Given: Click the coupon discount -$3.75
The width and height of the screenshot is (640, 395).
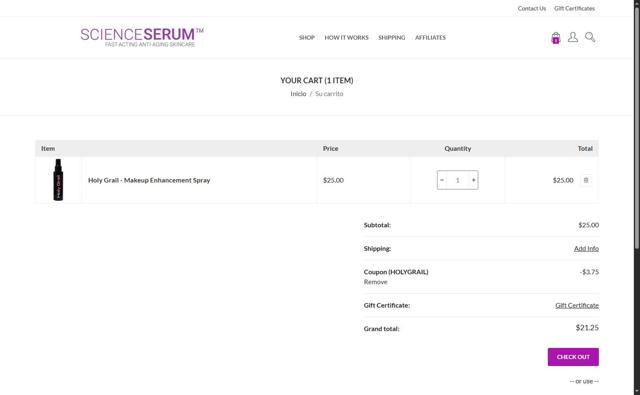Looking at the screenshot, I should click(589, 272).
